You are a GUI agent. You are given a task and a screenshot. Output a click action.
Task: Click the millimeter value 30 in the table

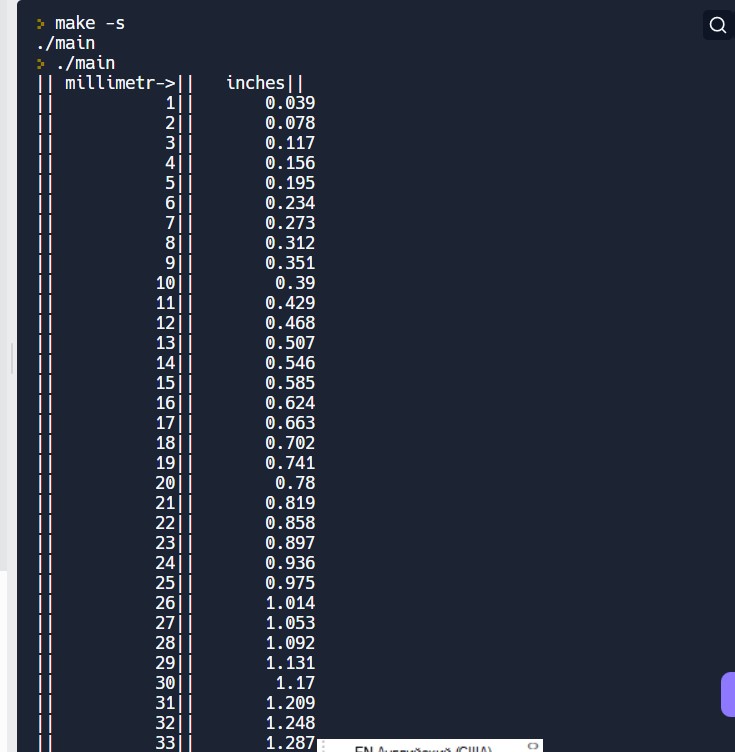point(165,683)
